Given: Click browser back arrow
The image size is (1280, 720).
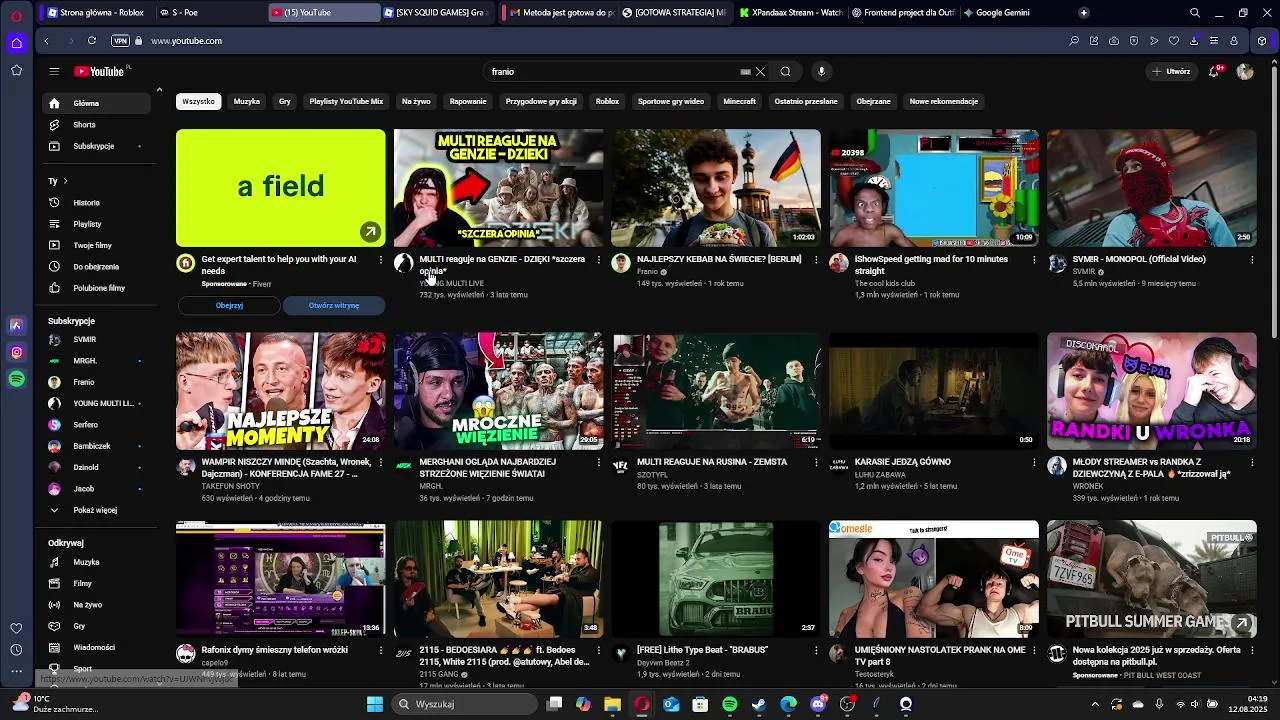Looking at the screenshot, I should tap(46, 41).
